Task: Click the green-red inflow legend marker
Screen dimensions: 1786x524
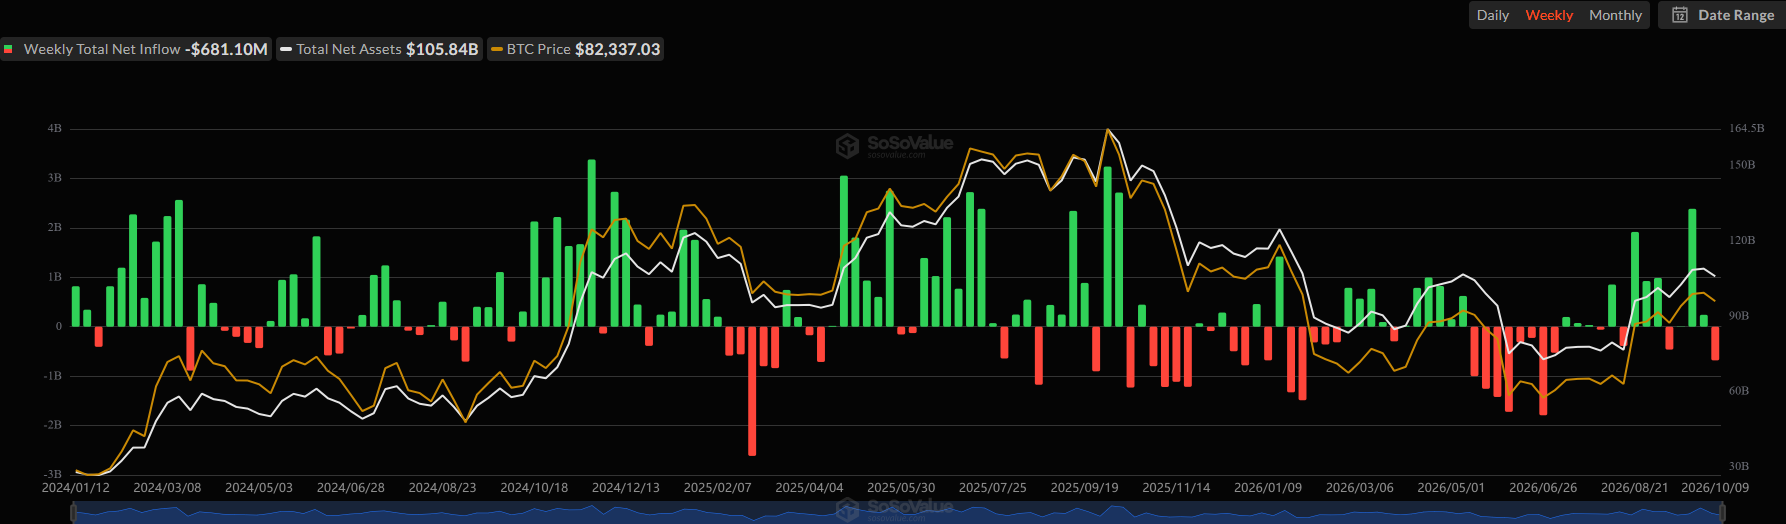Action: click(8, 49)
